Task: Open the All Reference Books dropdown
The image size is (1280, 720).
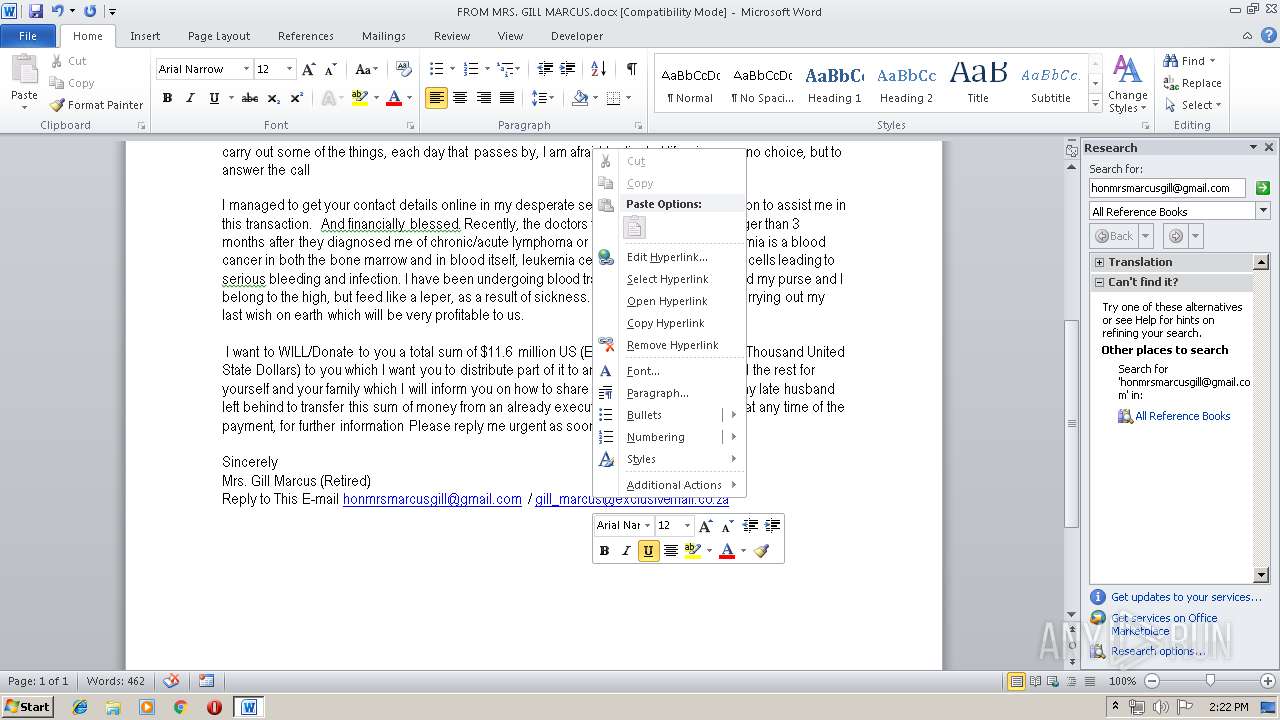Action: click(x=1263, y=211)
